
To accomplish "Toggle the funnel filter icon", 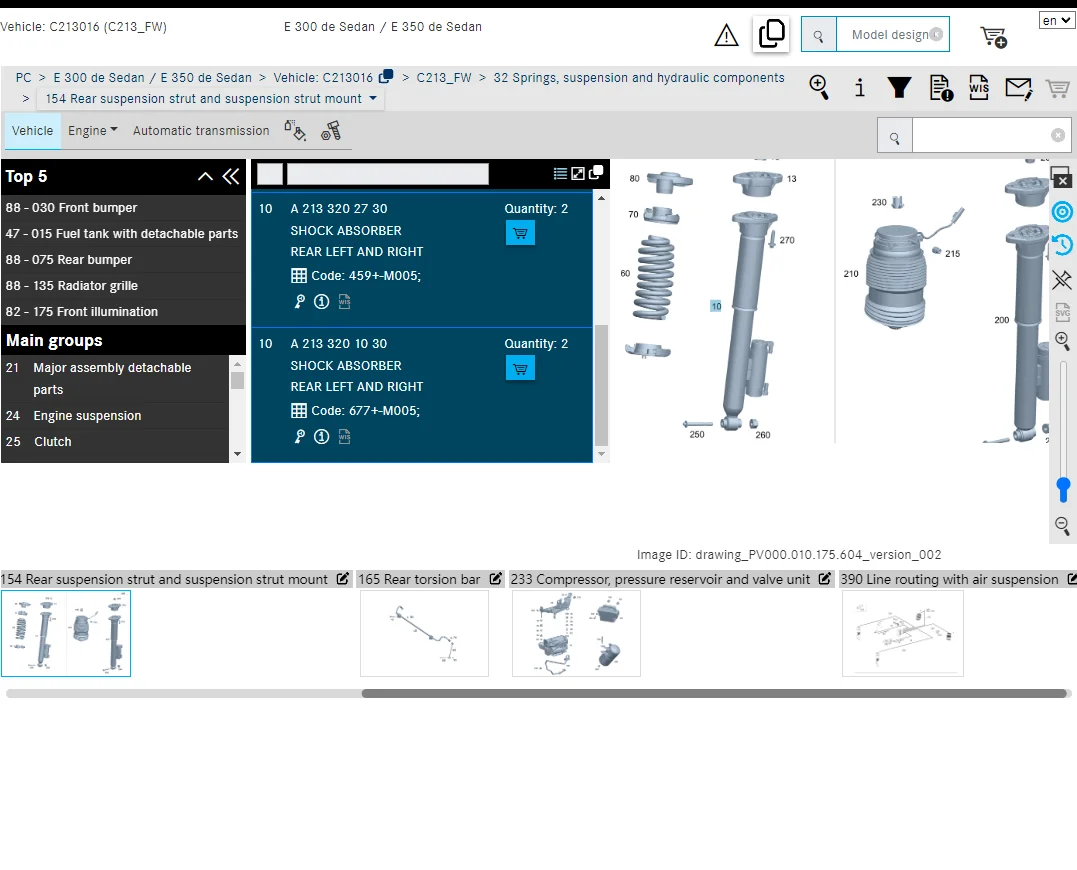I will pos(899,88).
